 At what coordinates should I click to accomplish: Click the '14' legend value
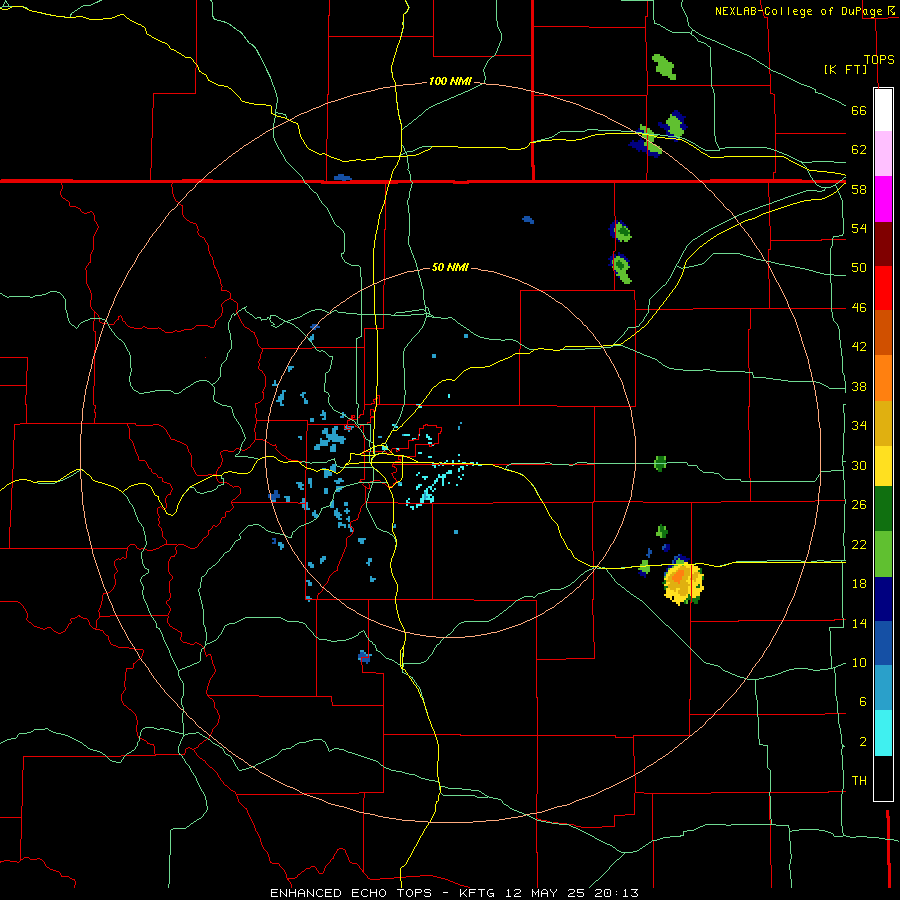(859, 623)
